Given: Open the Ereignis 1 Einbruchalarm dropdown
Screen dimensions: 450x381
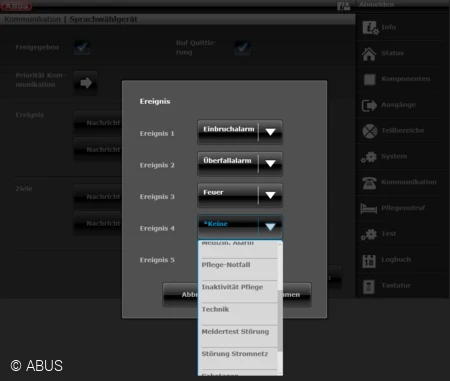Looking at the screenshot, I should click(x=240, y=132).
